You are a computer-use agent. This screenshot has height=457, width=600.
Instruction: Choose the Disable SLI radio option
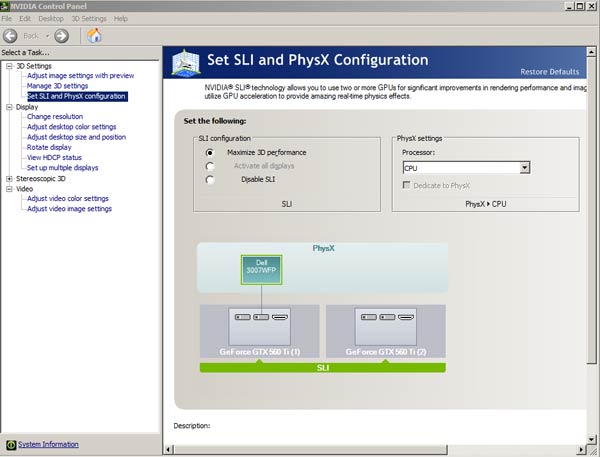(210, 180)
